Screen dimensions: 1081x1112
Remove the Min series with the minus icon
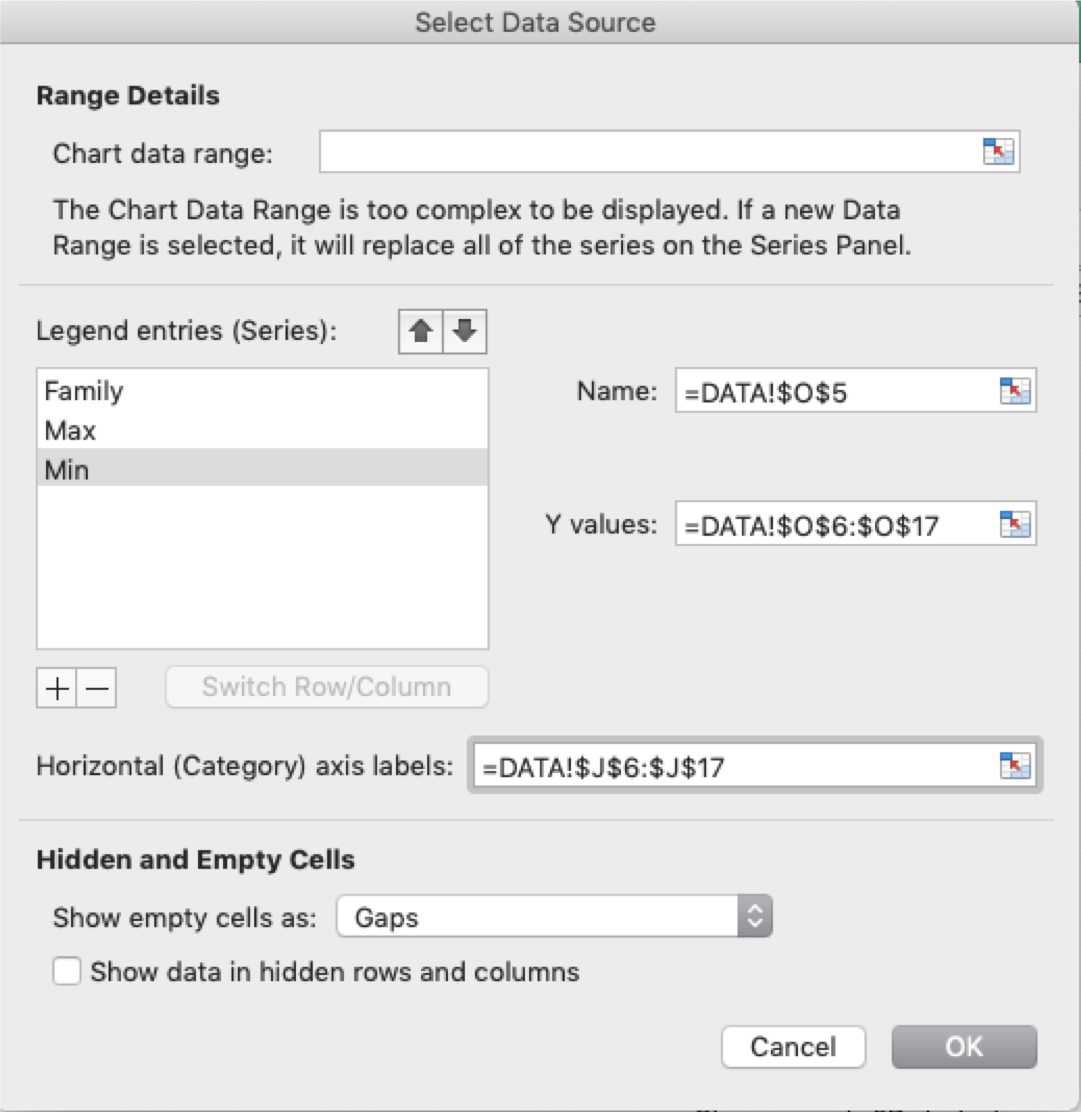97,687
